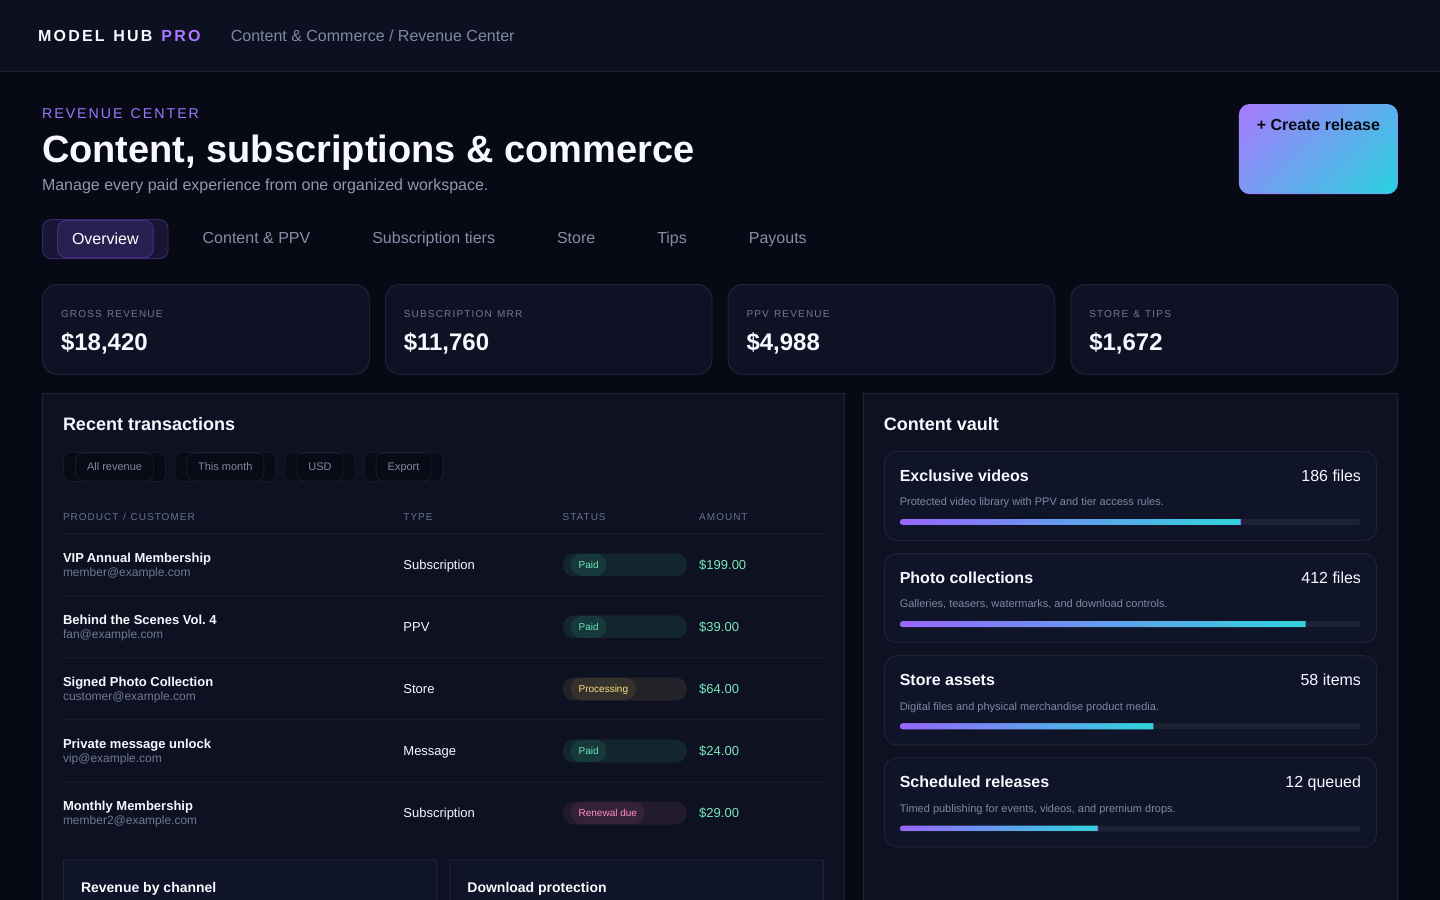The image size is (1440, 900).
Task: Click the Export button
Action: pyautogui.click(x=403, y=467)
